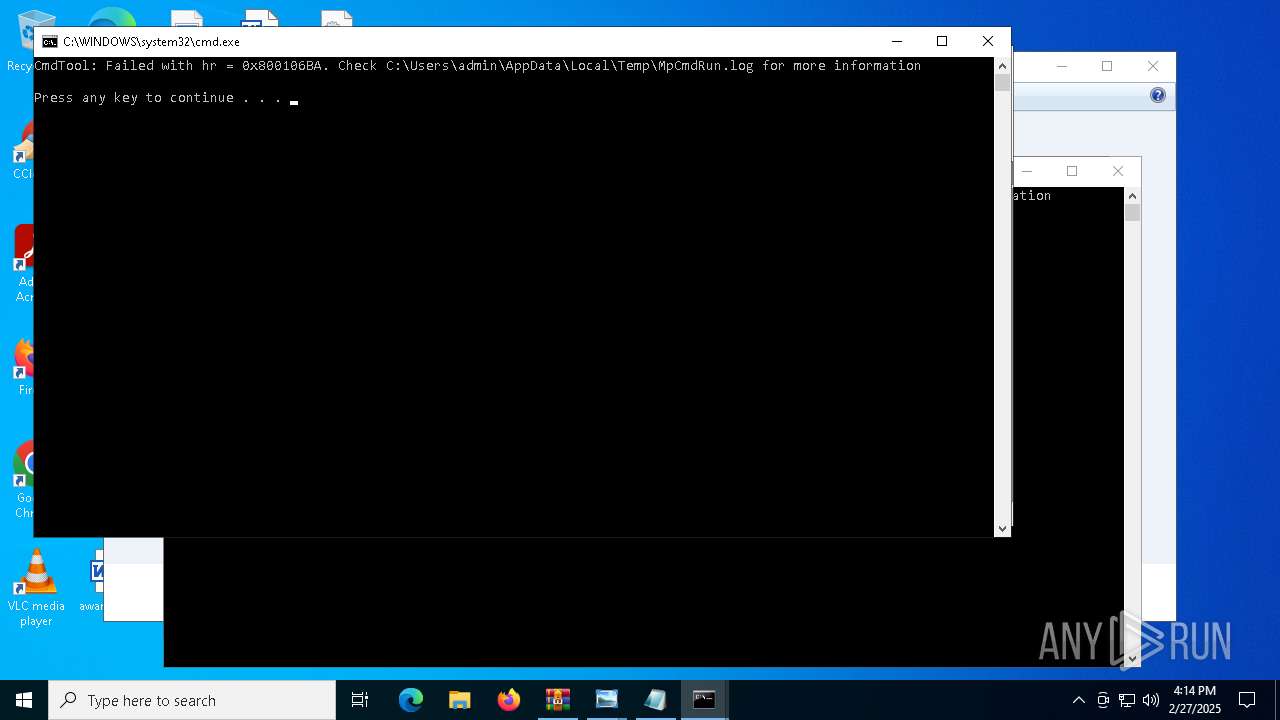Click the down arrow of the front cmd scrollbar
The height and width of the screenshot is (720, 1280).
click(1002, 528)
